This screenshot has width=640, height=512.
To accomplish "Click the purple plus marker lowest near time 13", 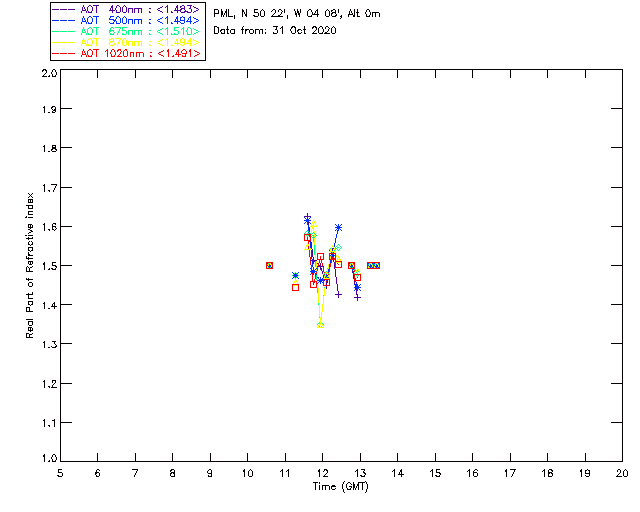I will point(358,298).
